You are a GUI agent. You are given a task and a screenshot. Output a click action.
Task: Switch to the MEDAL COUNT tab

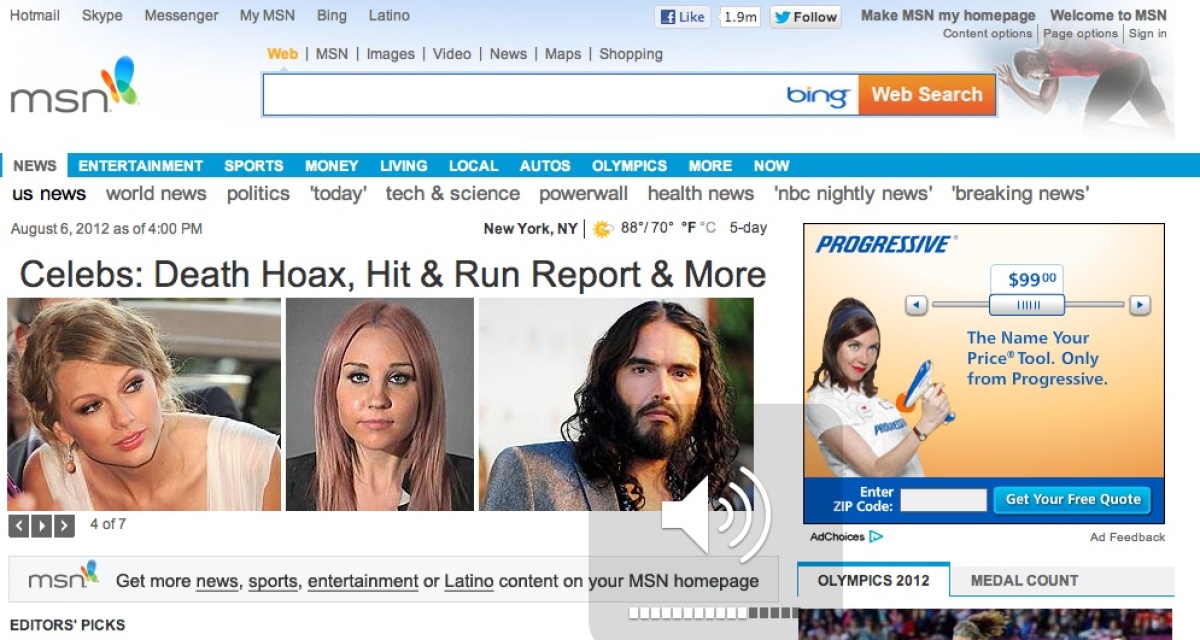click(x=1024, y=580)
